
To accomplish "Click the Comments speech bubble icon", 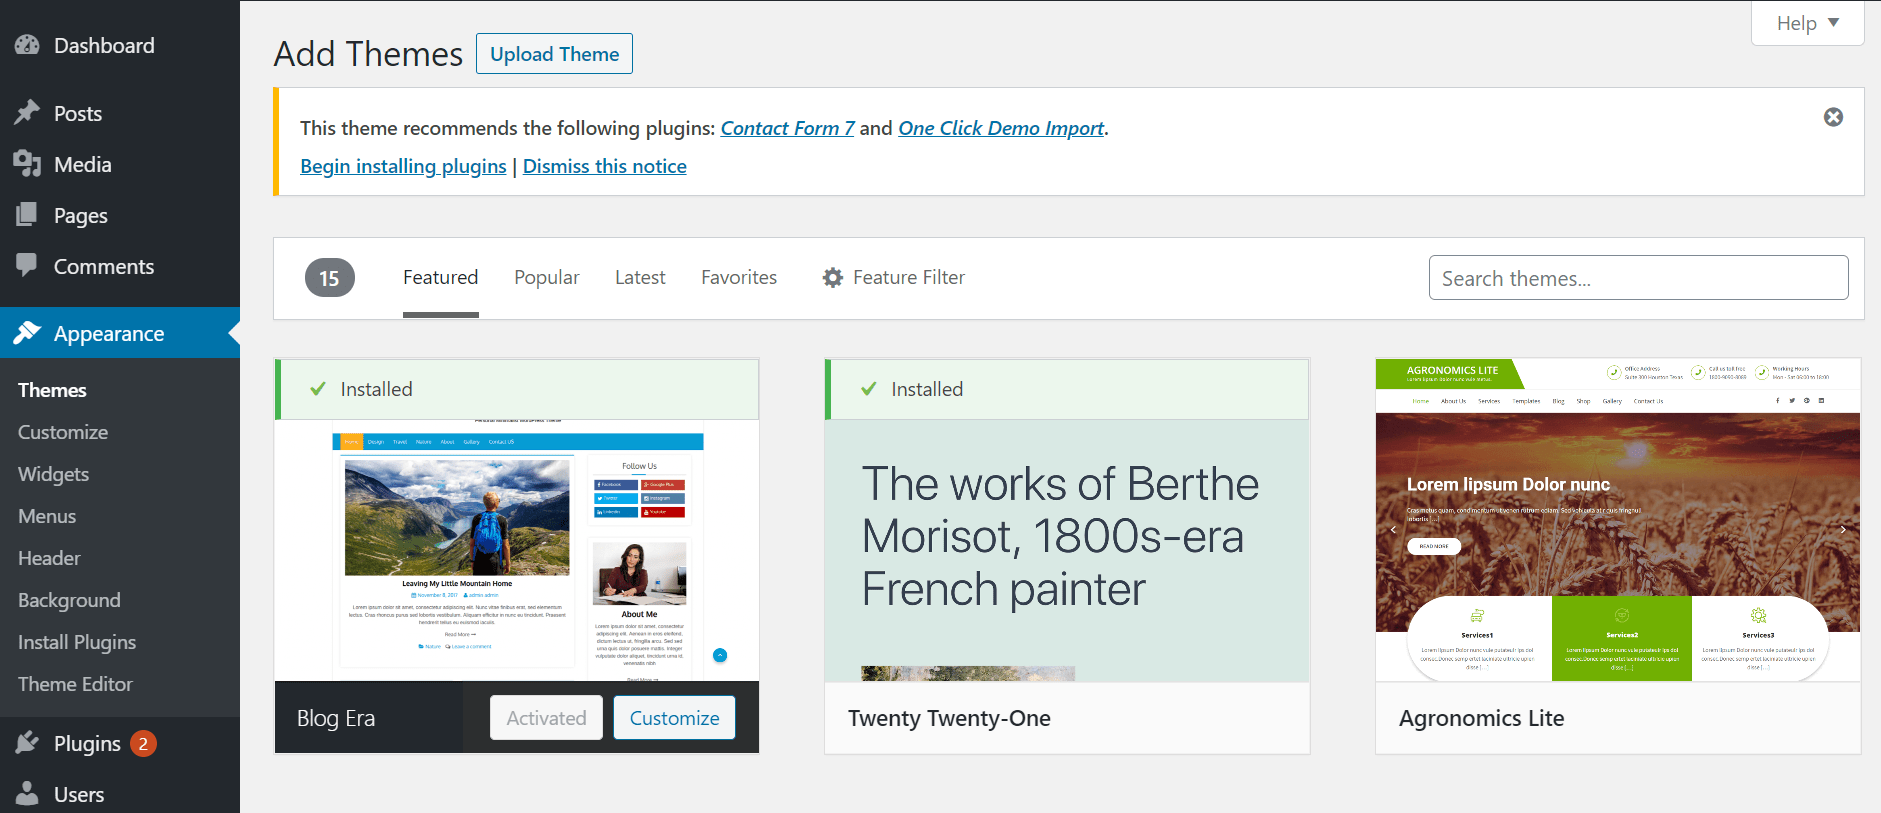I will coord(27,266).
